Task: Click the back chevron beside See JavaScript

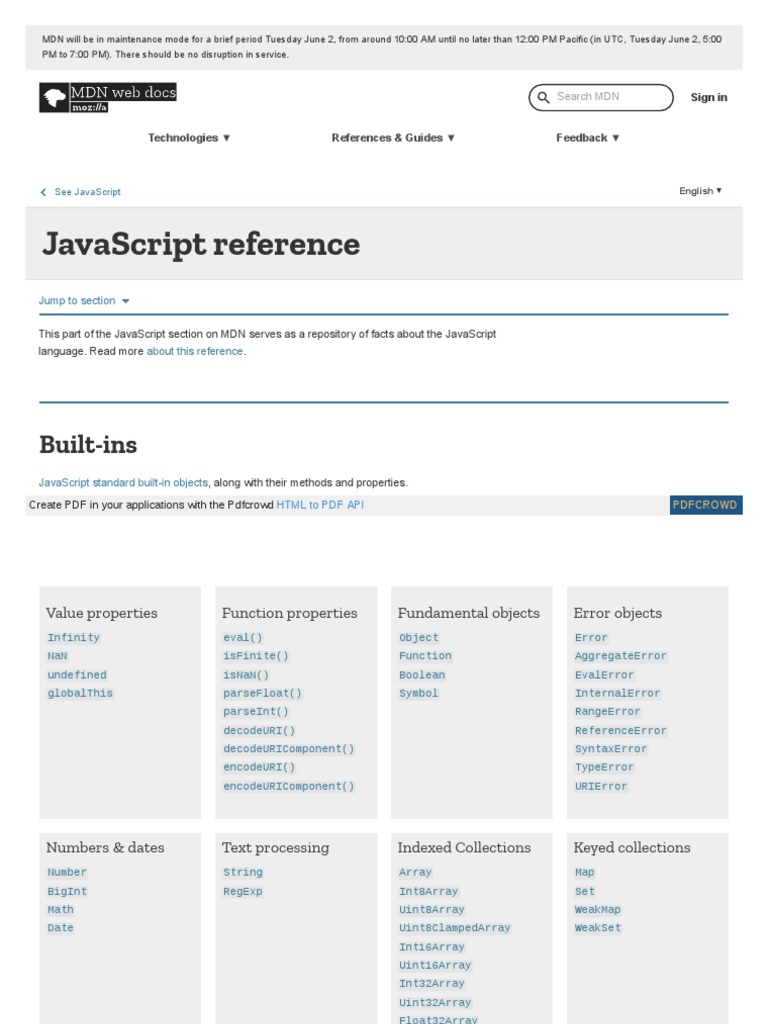Action: pyautogui.click(x=43, y=192)
